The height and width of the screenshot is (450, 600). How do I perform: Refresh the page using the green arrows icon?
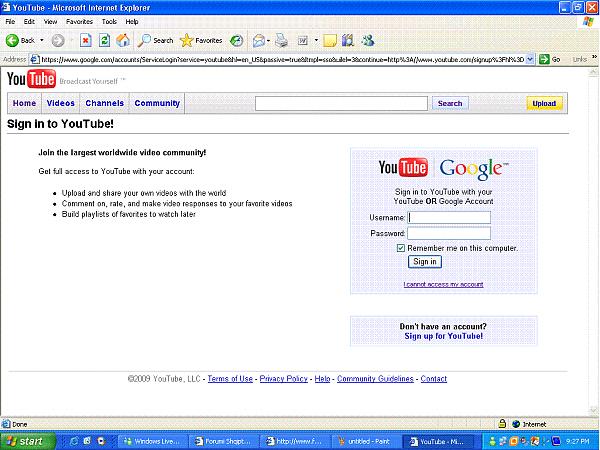[104, 40]
